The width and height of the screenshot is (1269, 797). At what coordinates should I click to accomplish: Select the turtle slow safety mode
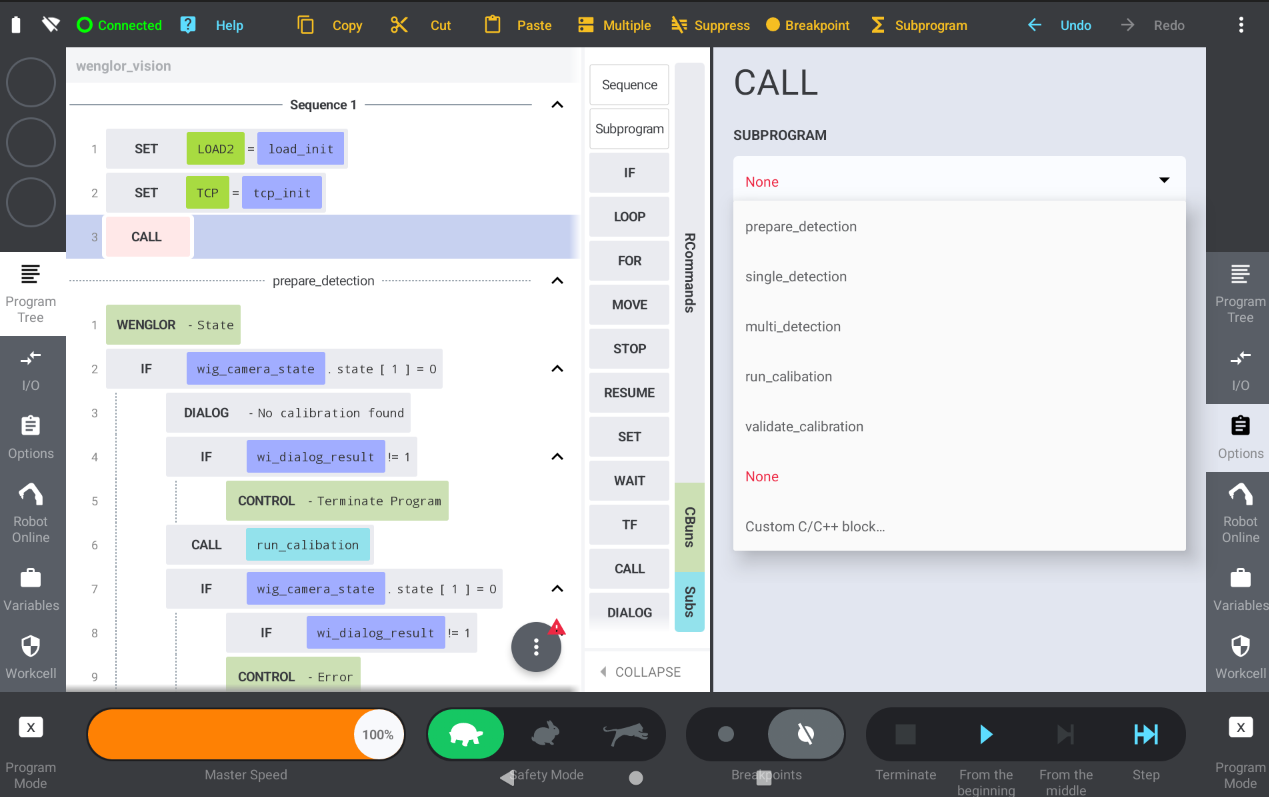(x=465, y=735)
